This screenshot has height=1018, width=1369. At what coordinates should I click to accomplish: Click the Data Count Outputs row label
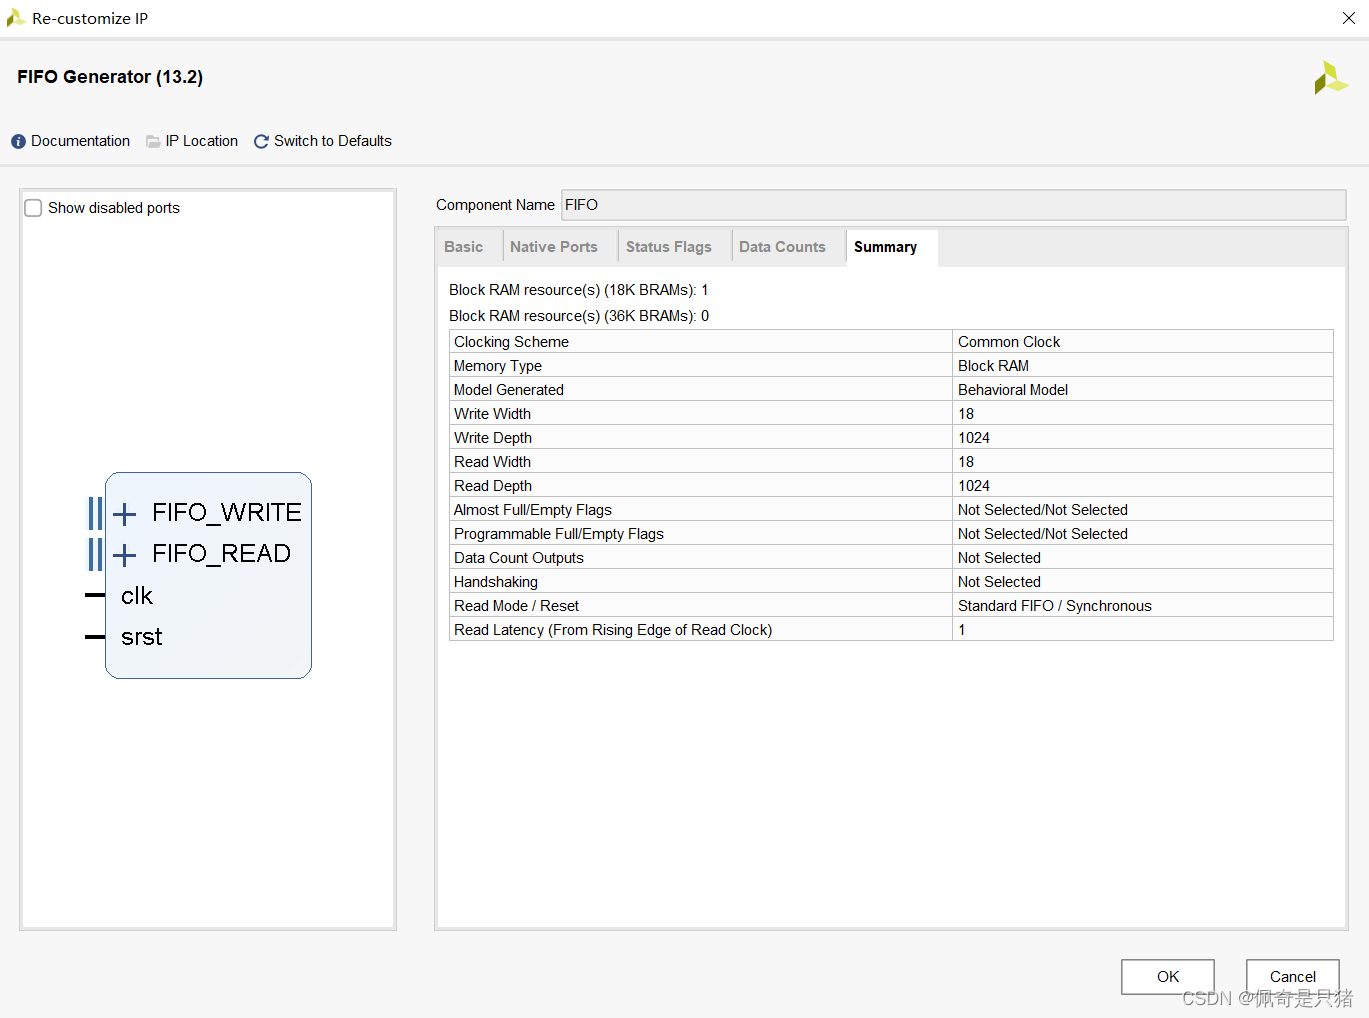pos(519,558)
